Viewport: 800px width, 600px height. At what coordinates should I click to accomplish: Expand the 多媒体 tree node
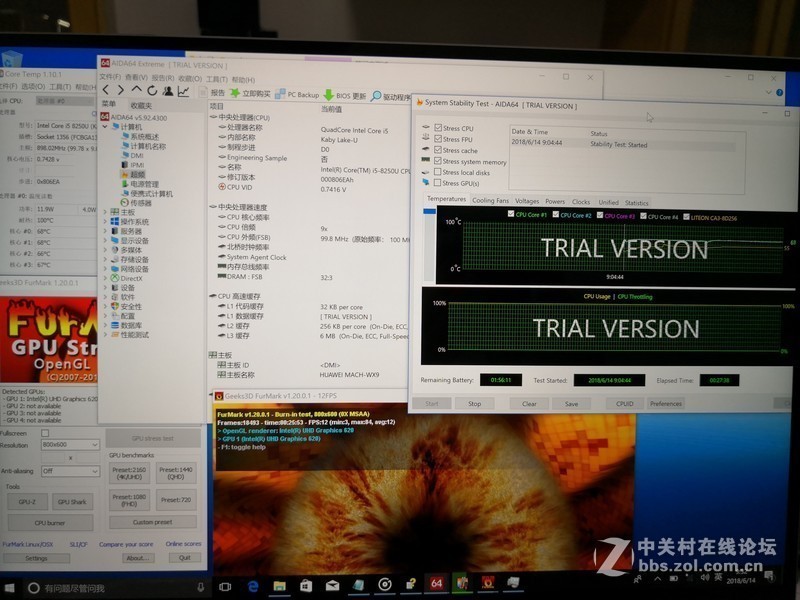click(105, 249)
